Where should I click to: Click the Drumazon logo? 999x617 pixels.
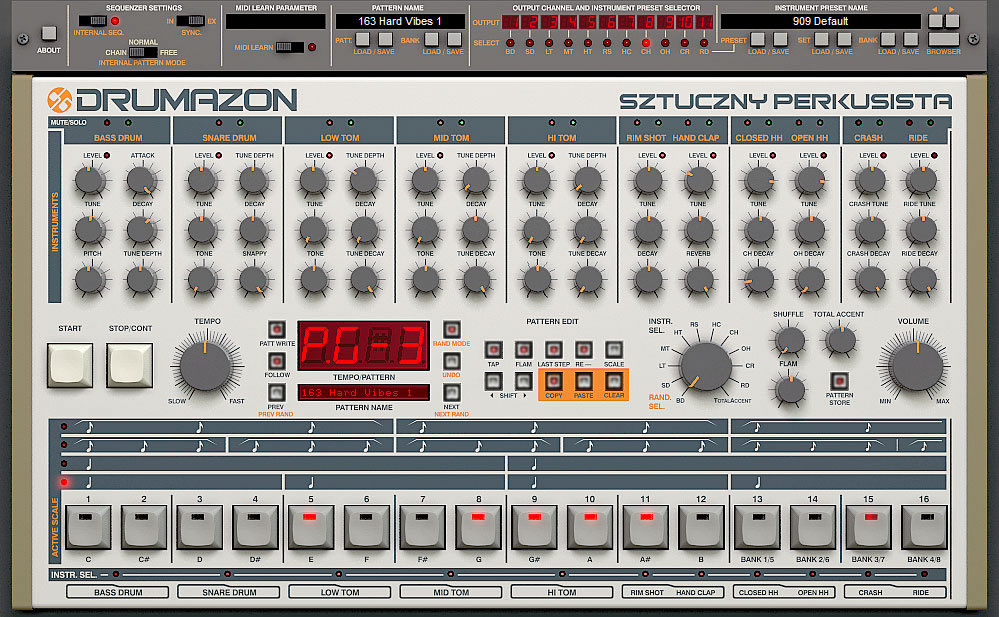click(x=172, y=100)
